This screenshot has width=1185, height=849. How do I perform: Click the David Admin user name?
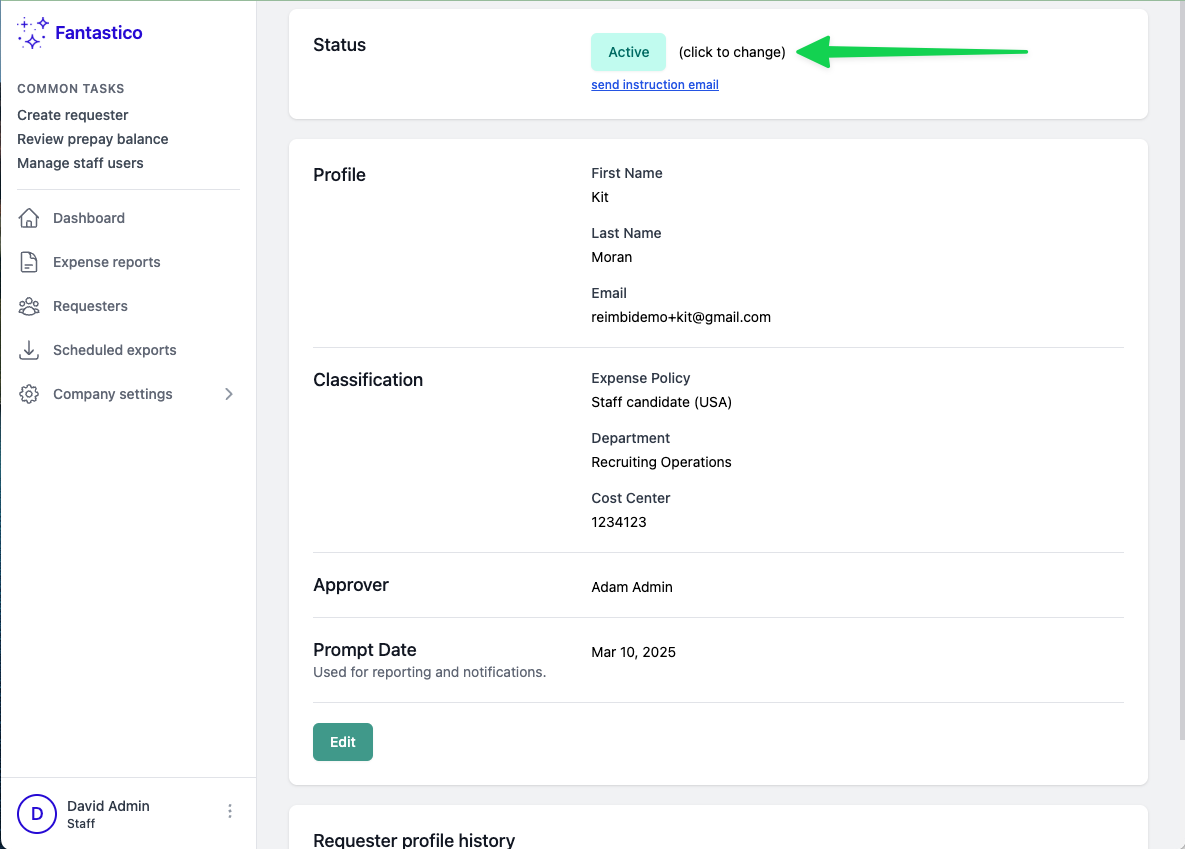coord(108,806)
